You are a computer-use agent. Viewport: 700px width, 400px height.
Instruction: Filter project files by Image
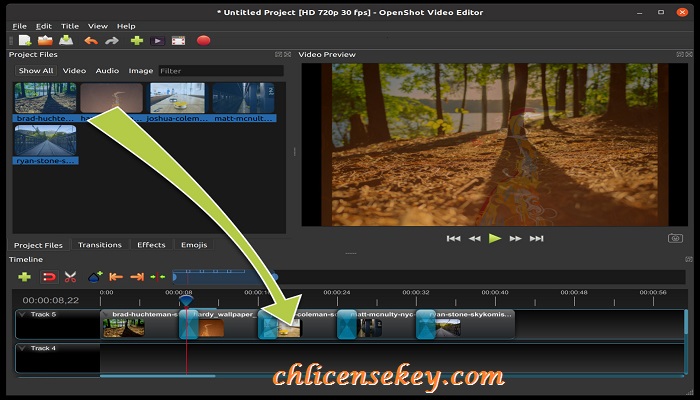(x=141, y=71)
